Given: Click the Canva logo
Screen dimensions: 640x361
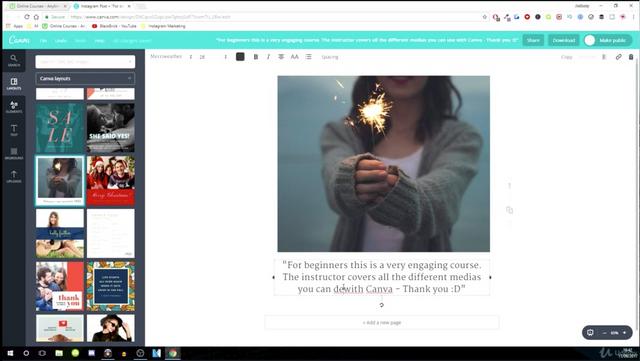Looking at the screenshot, I should click(x=19, y=40).
